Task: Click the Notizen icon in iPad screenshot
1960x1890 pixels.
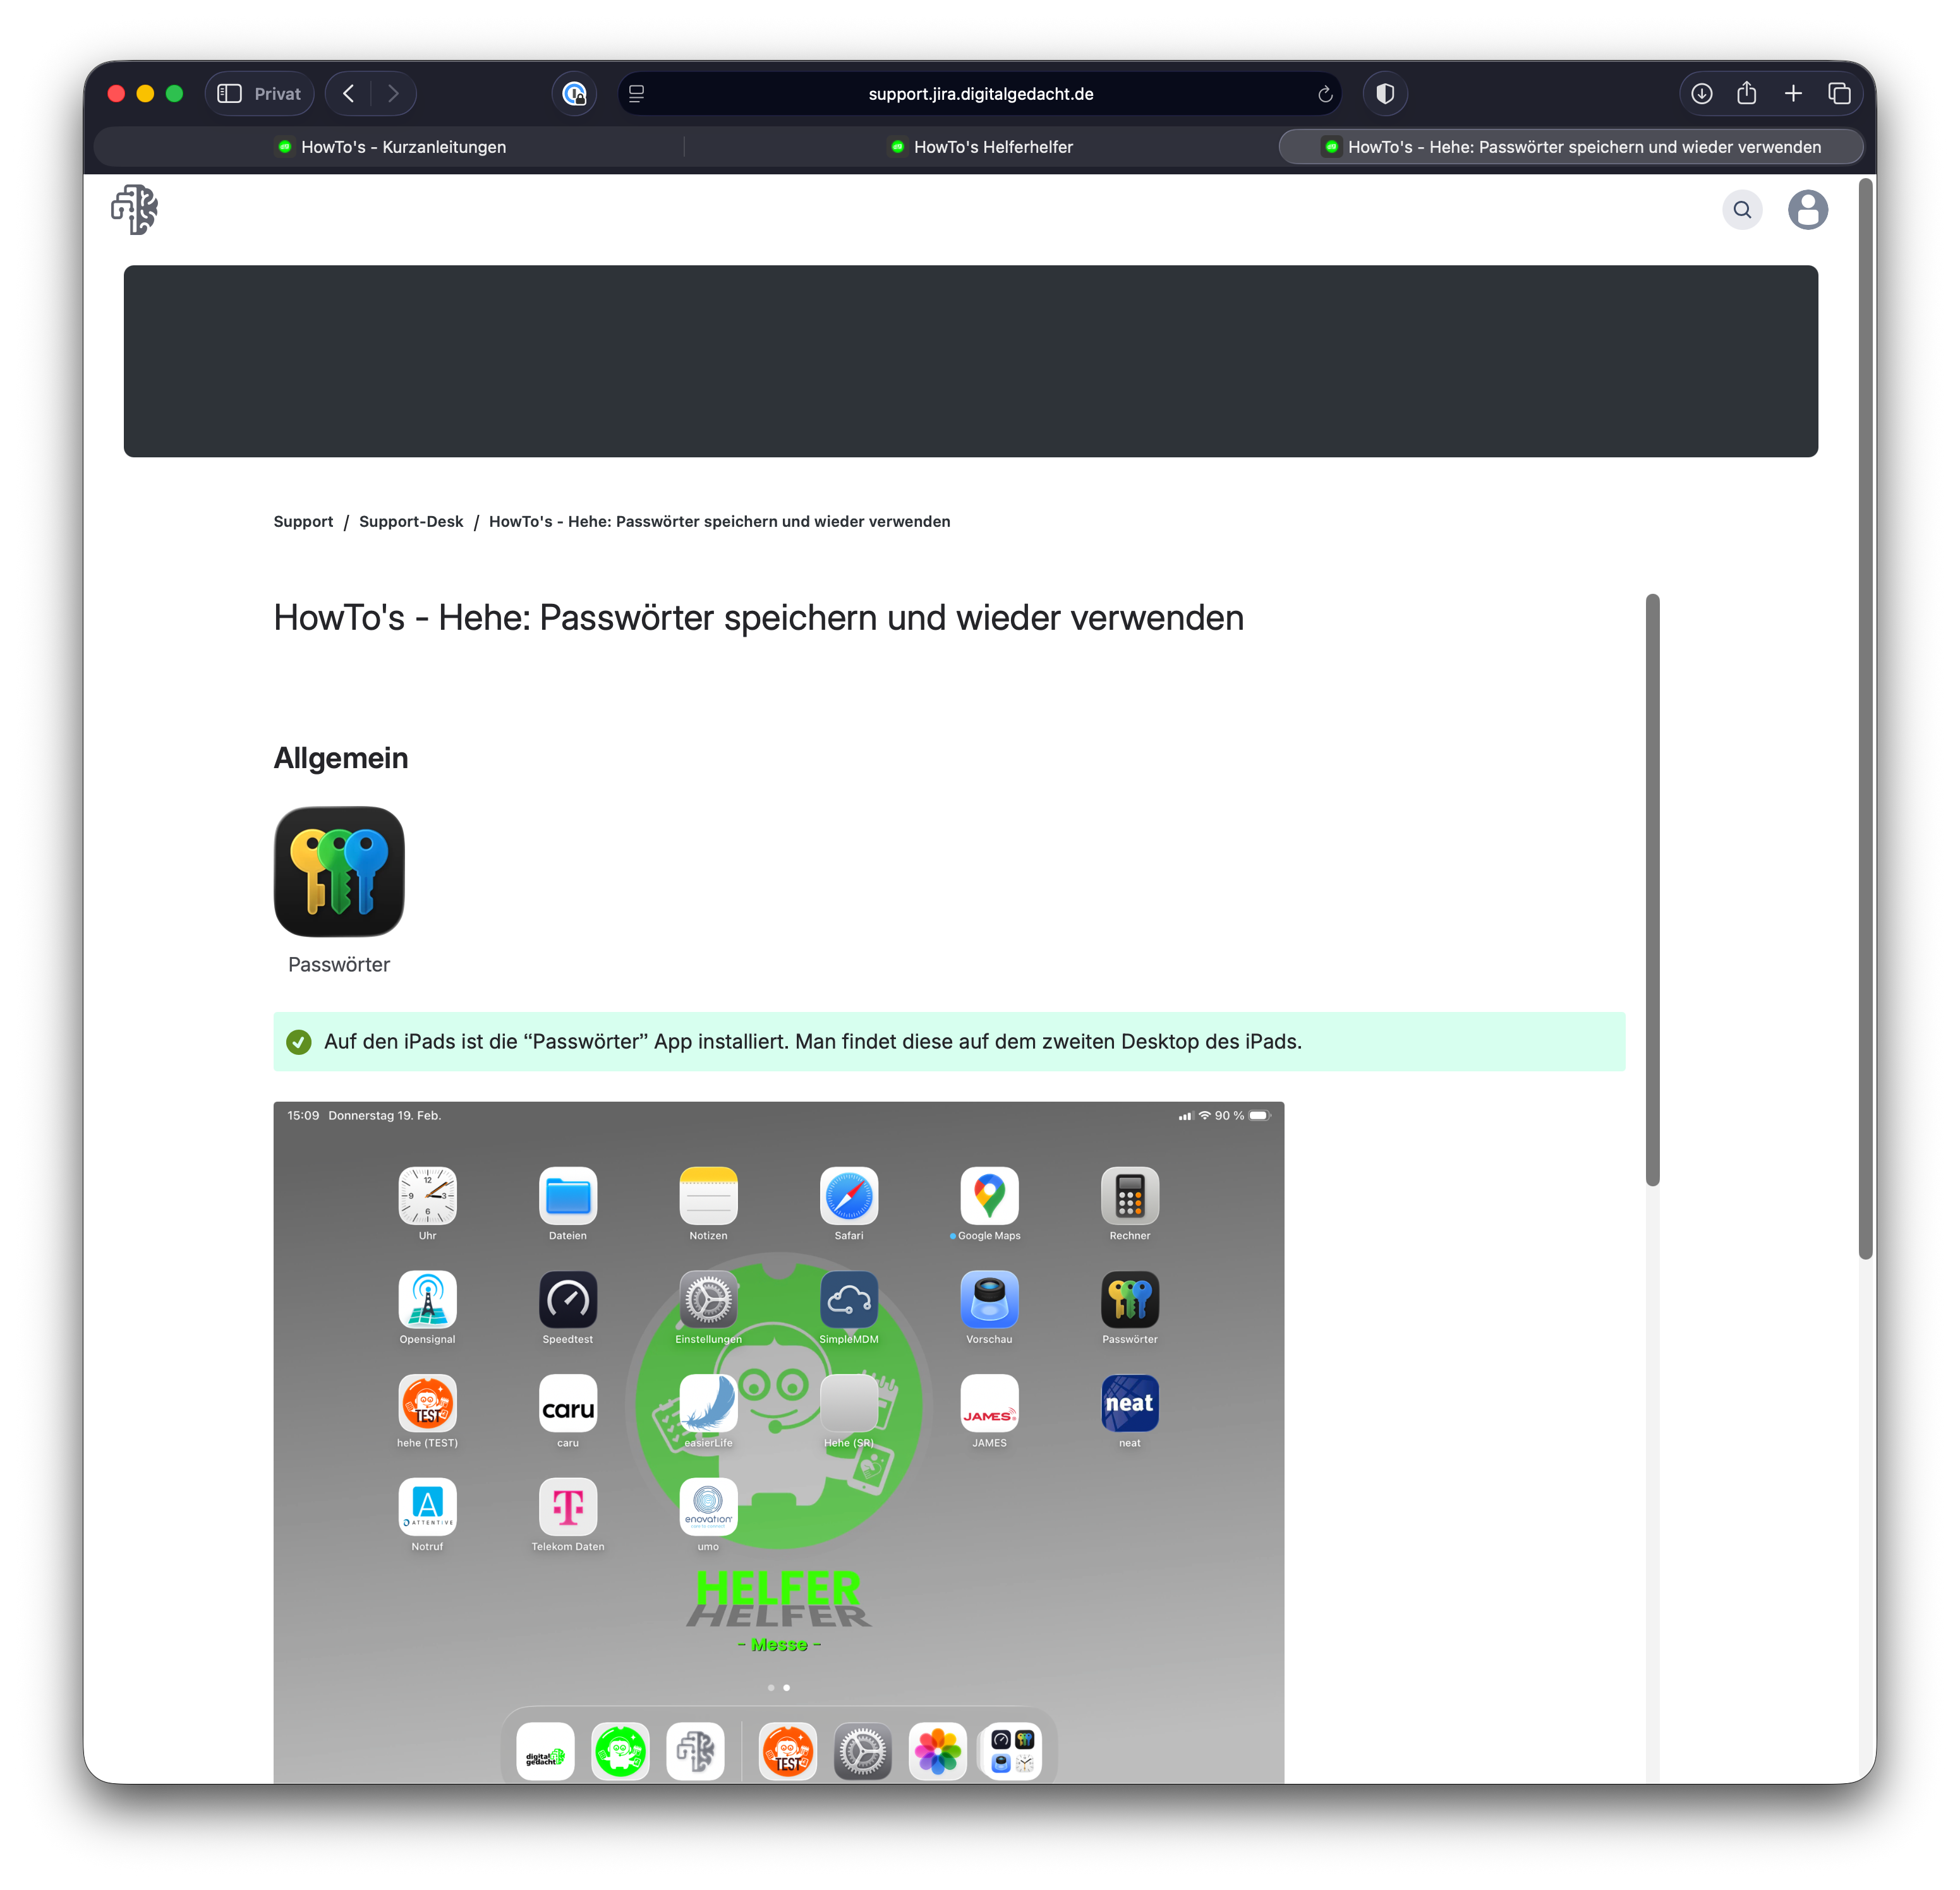Action: coord(709,1196)
